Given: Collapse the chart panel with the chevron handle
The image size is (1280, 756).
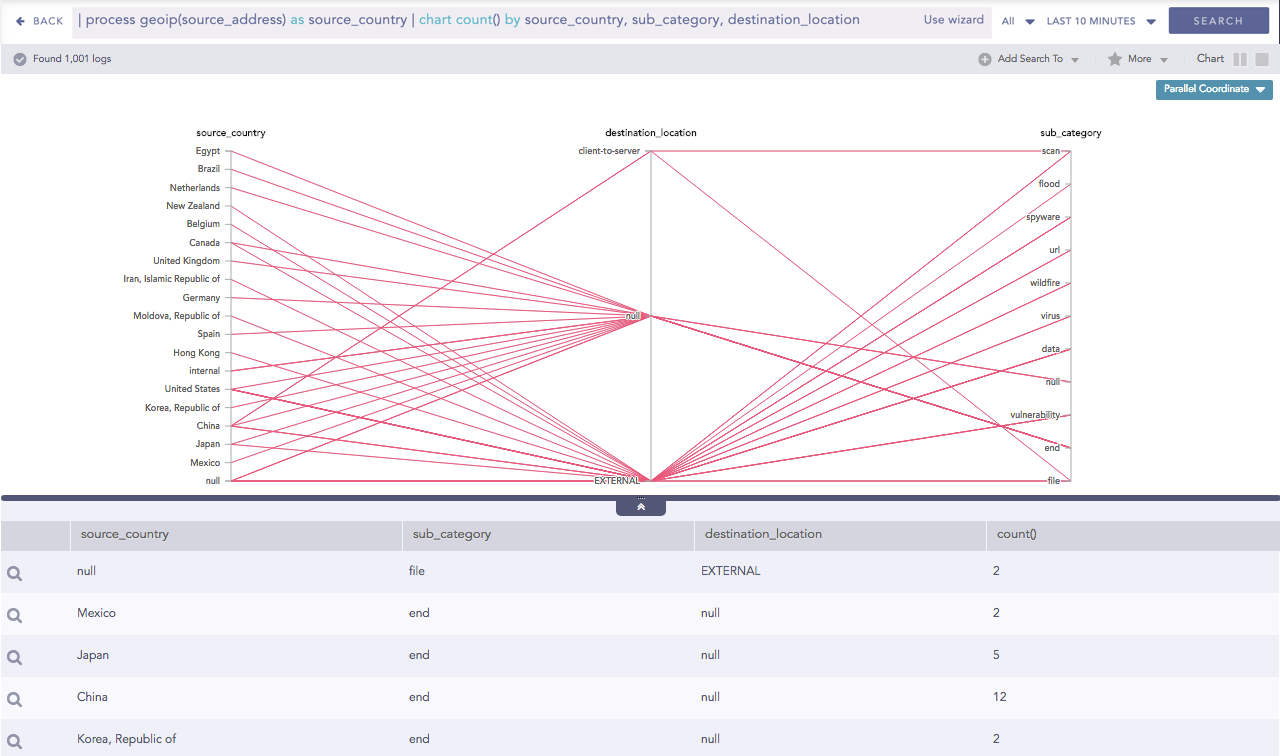Looking at the screenshot, I should click(x=641, y=507).
